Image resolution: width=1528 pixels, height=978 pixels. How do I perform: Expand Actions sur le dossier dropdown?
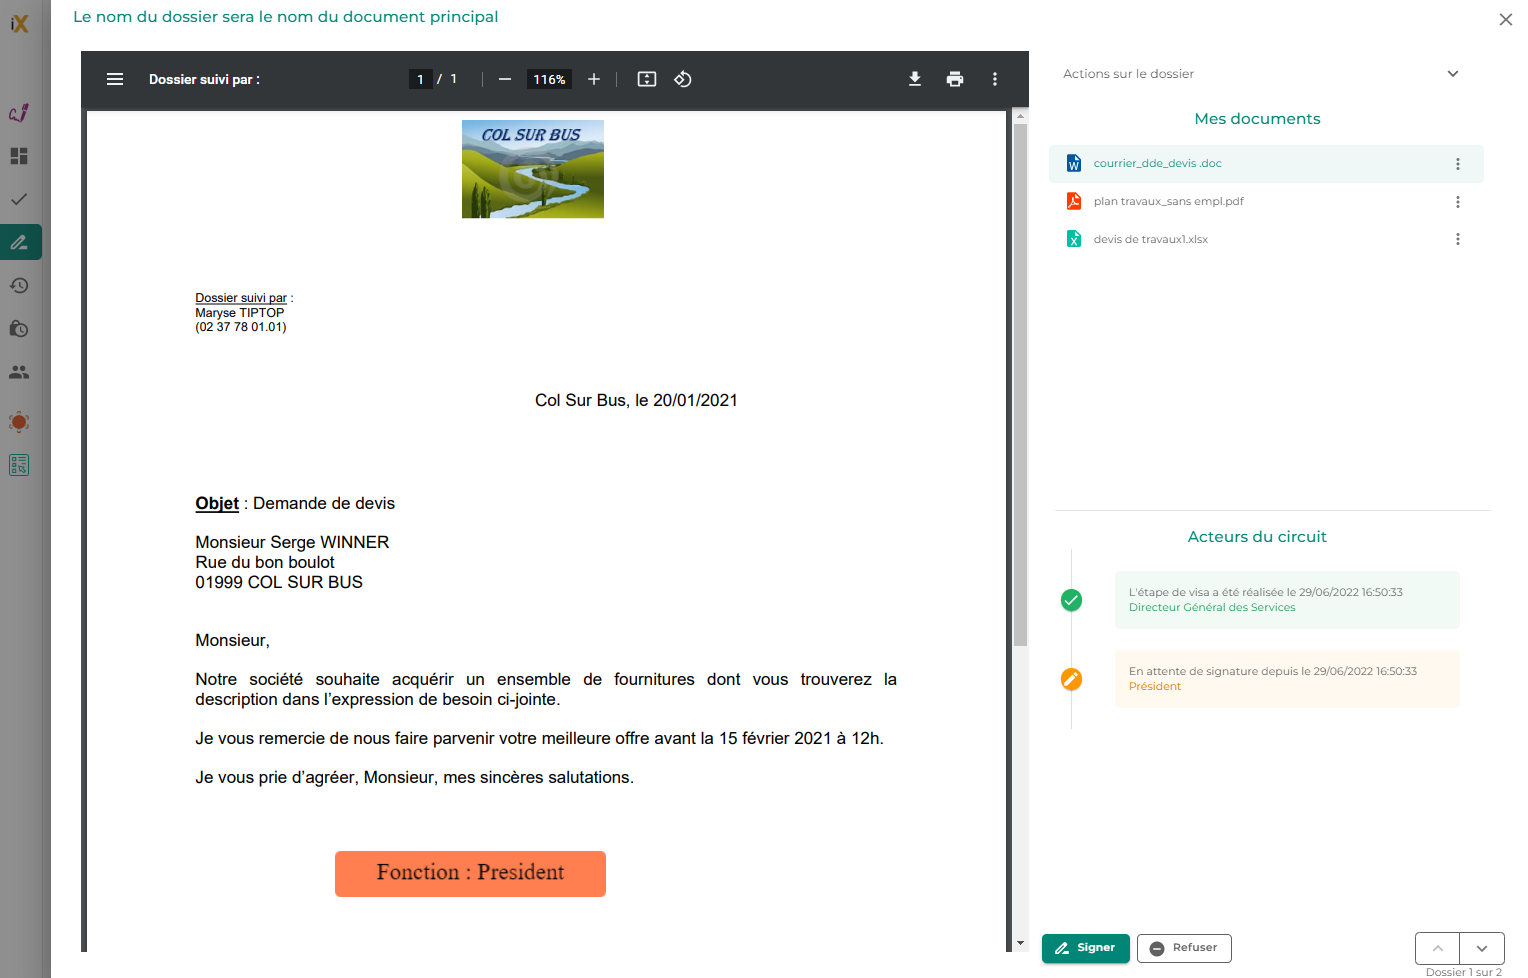pyautogui.click(x=1261, y=74)
